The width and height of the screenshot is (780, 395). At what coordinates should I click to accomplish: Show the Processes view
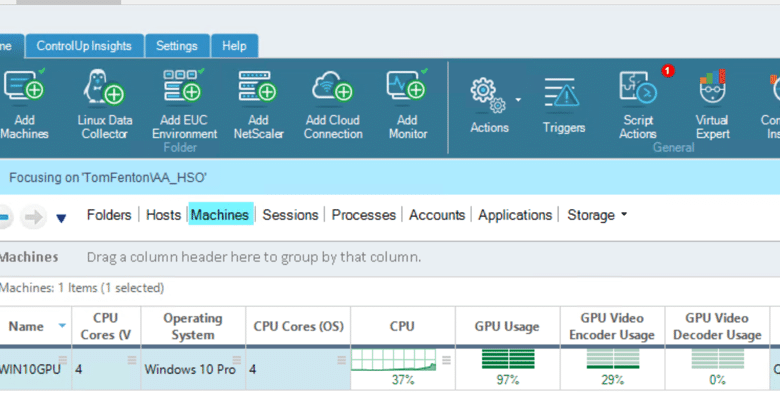click(x=364, y=215)
